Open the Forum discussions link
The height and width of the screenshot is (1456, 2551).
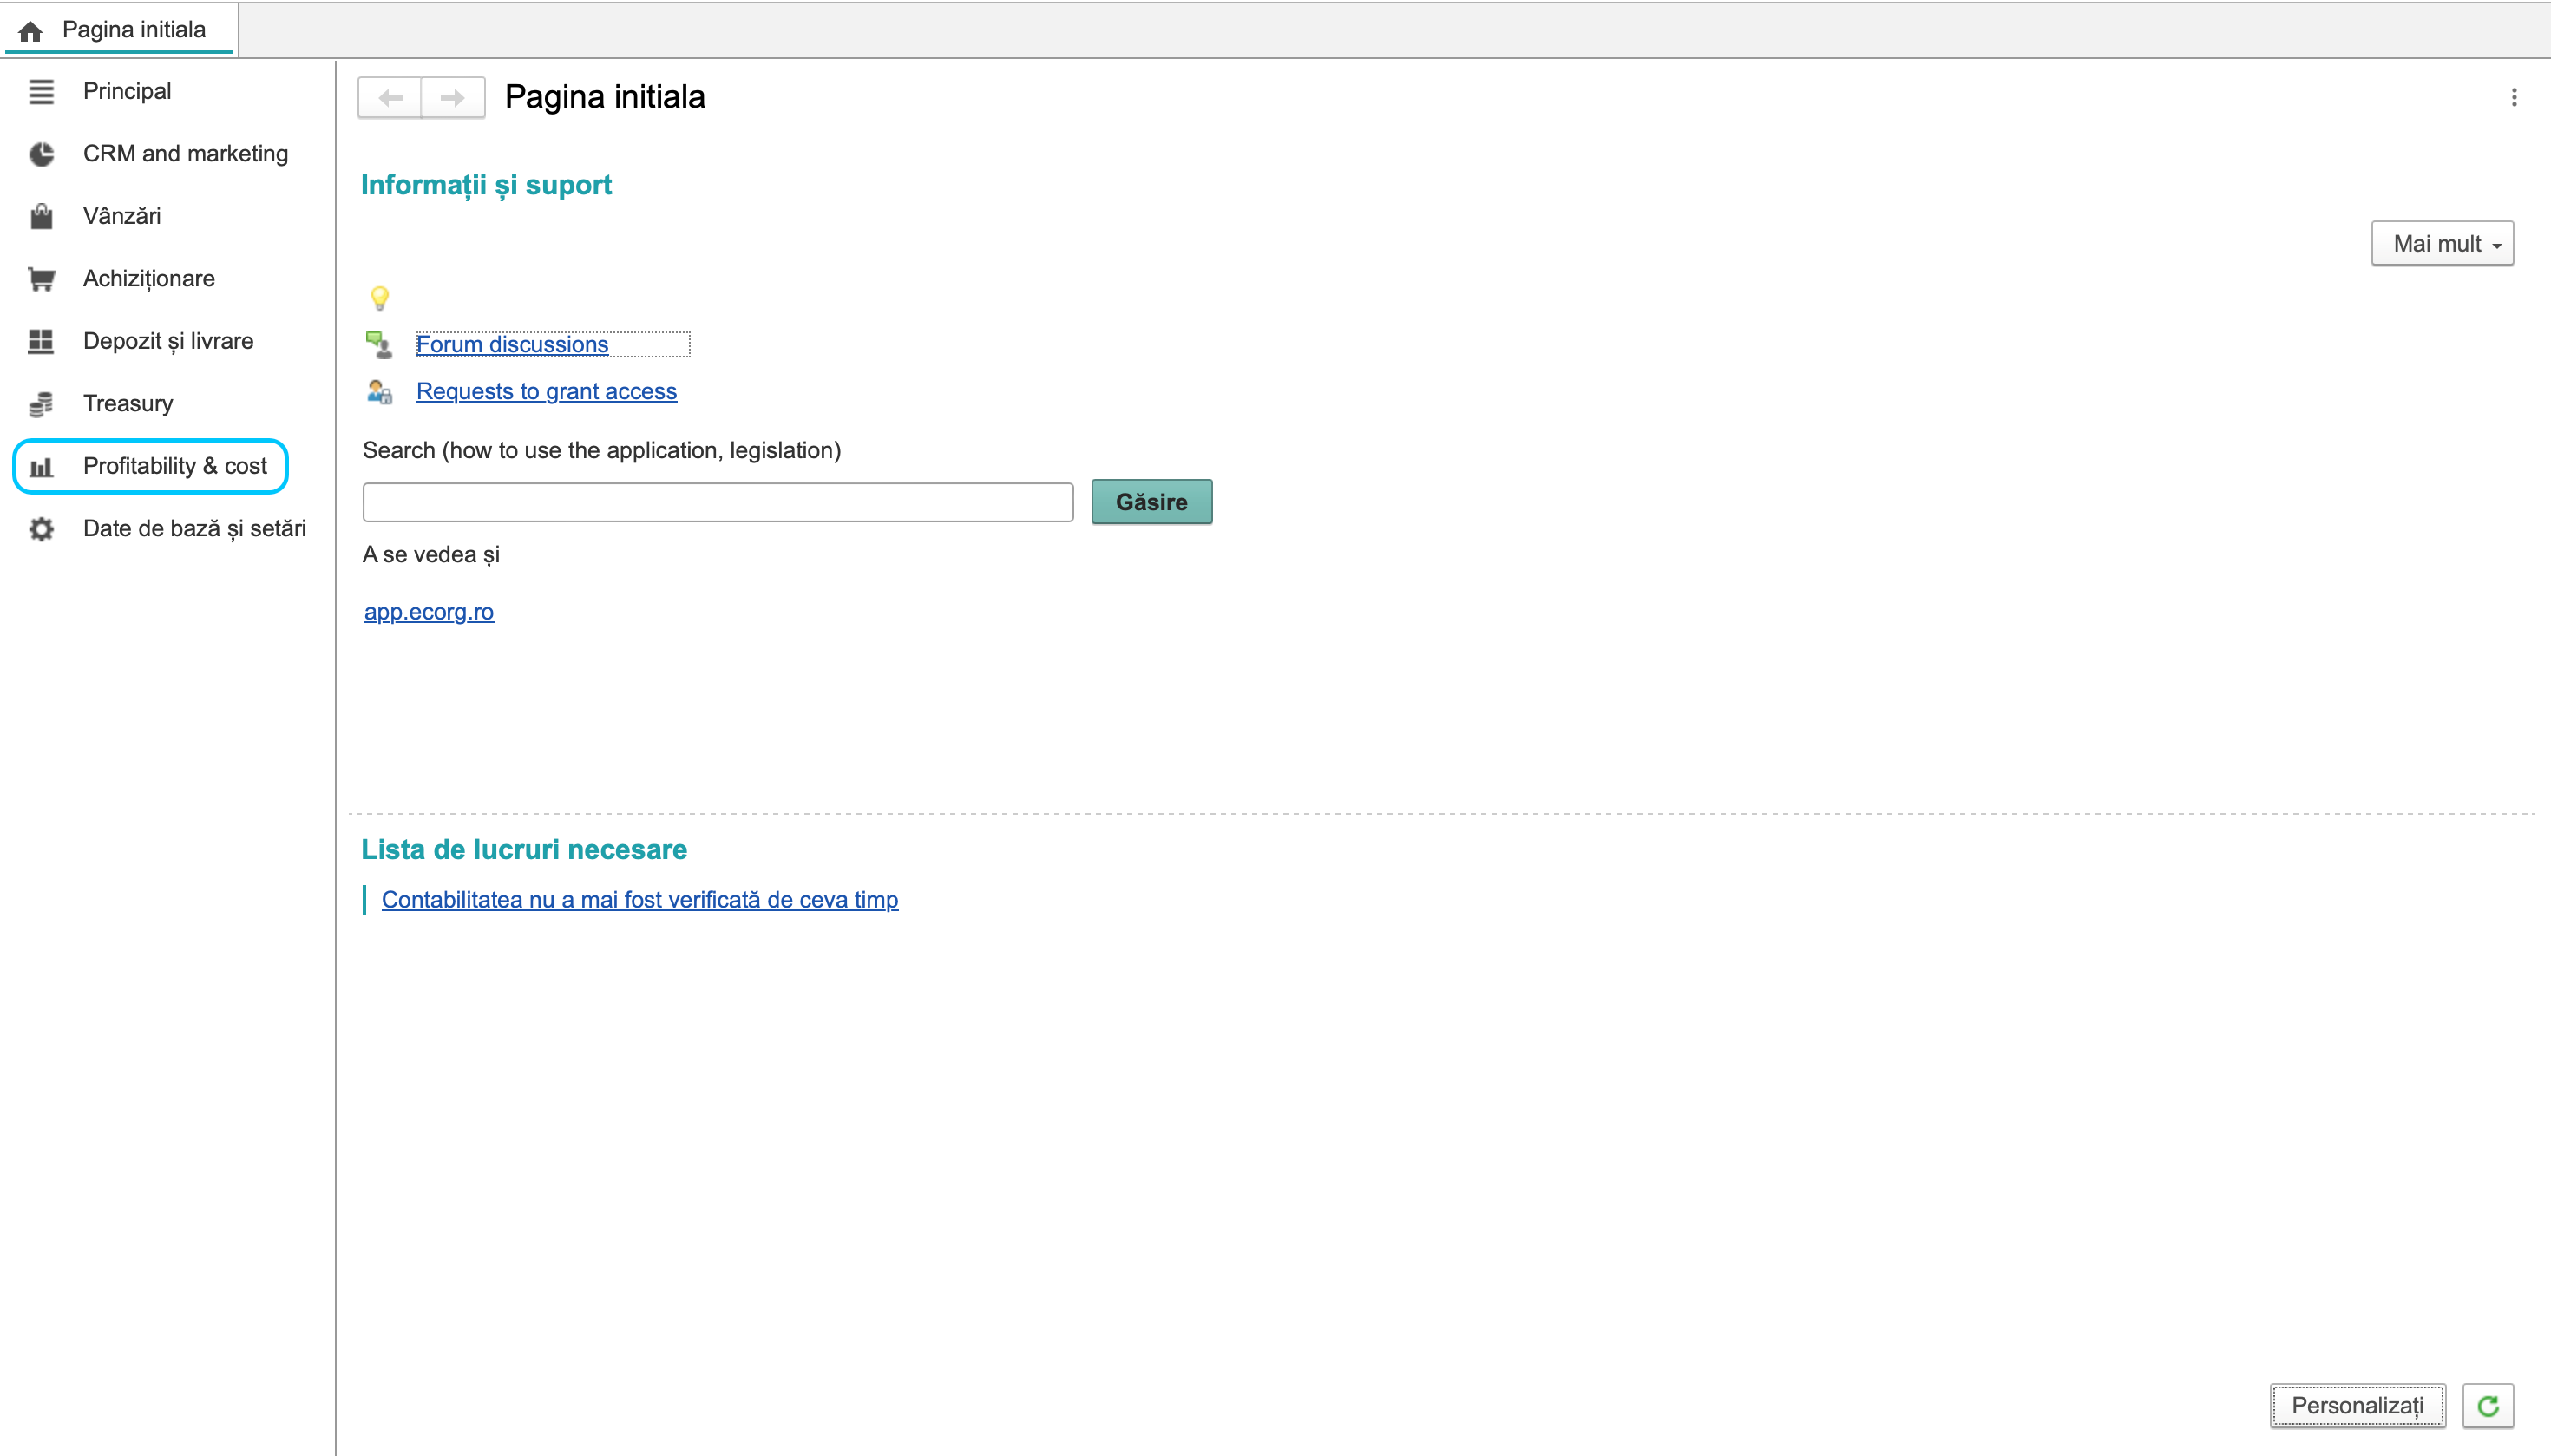point(512,344)
